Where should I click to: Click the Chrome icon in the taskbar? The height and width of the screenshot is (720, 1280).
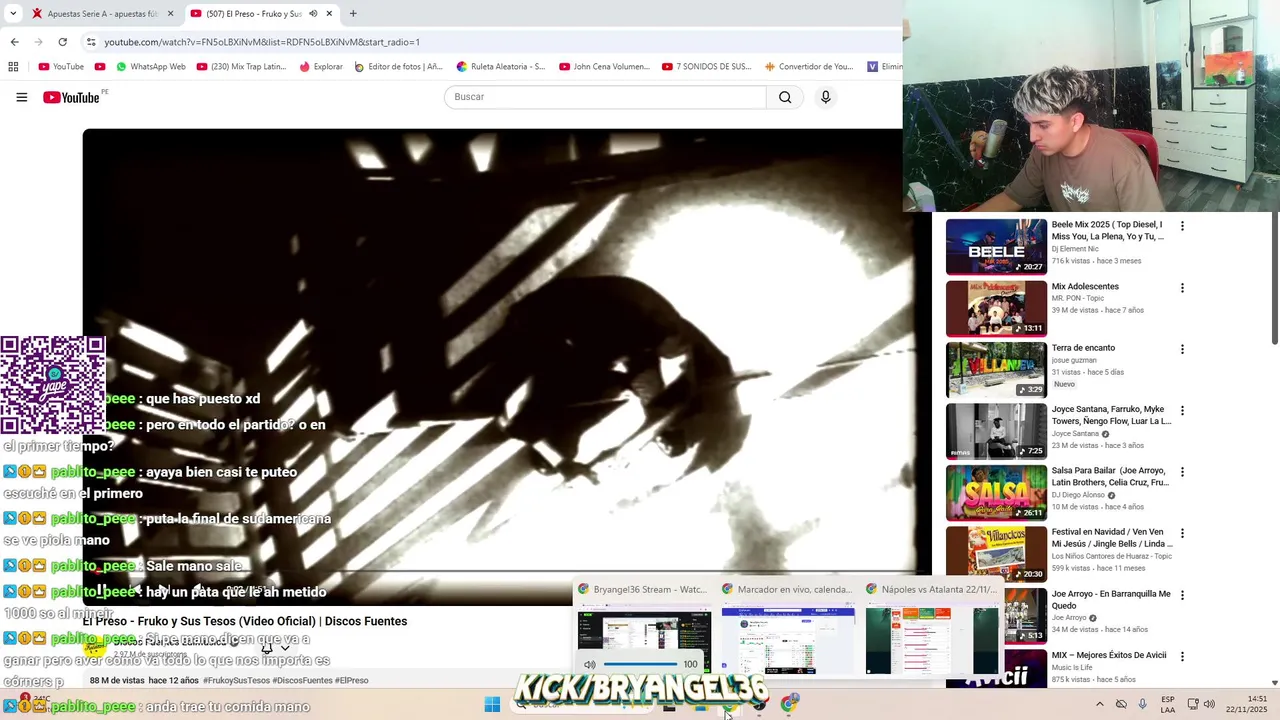click(789, 704)
